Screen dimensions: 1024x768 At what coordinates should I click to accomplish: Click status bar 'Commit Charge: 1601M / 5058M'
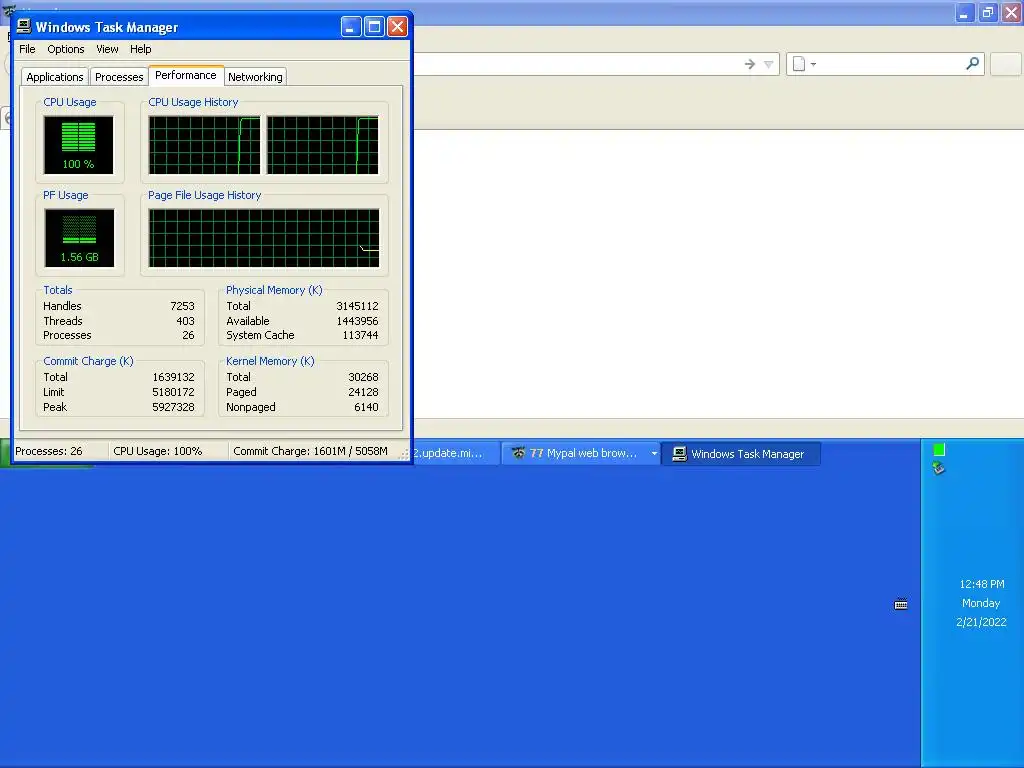tap(310, 451)
